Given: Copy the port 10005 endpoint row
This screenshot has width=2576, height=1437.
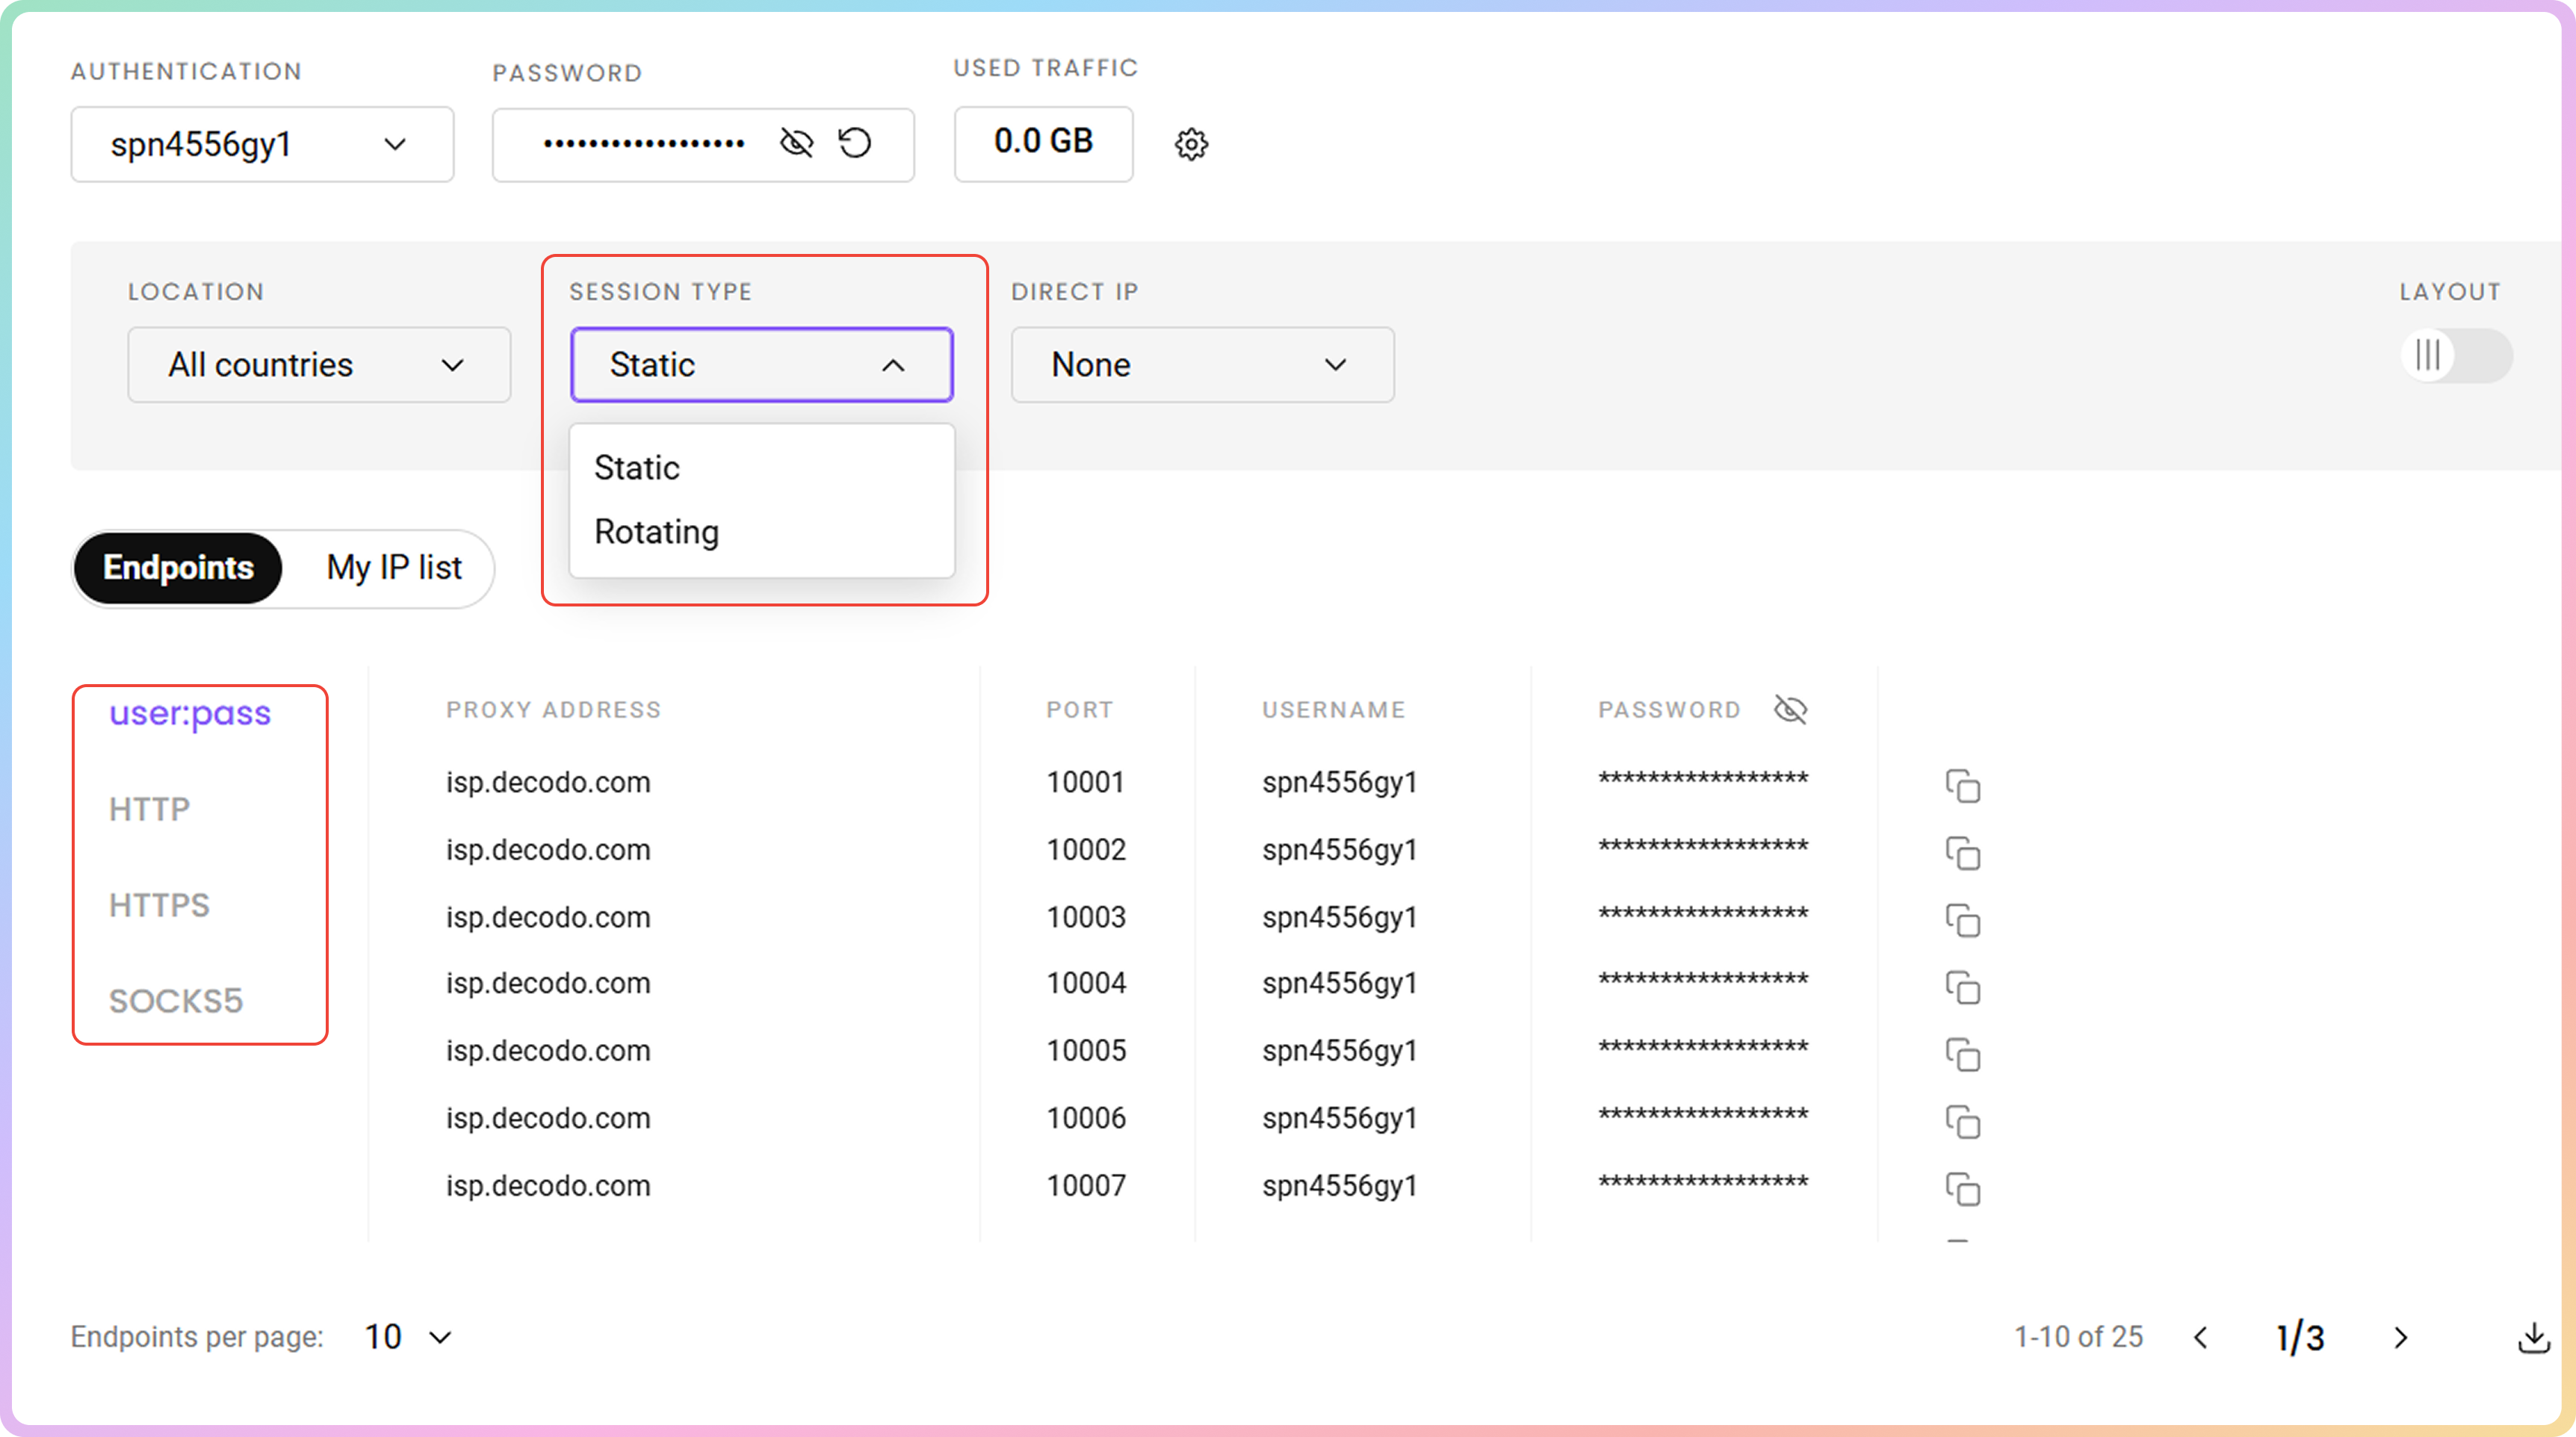Looking at the screenshot, I should 1962,1054.
